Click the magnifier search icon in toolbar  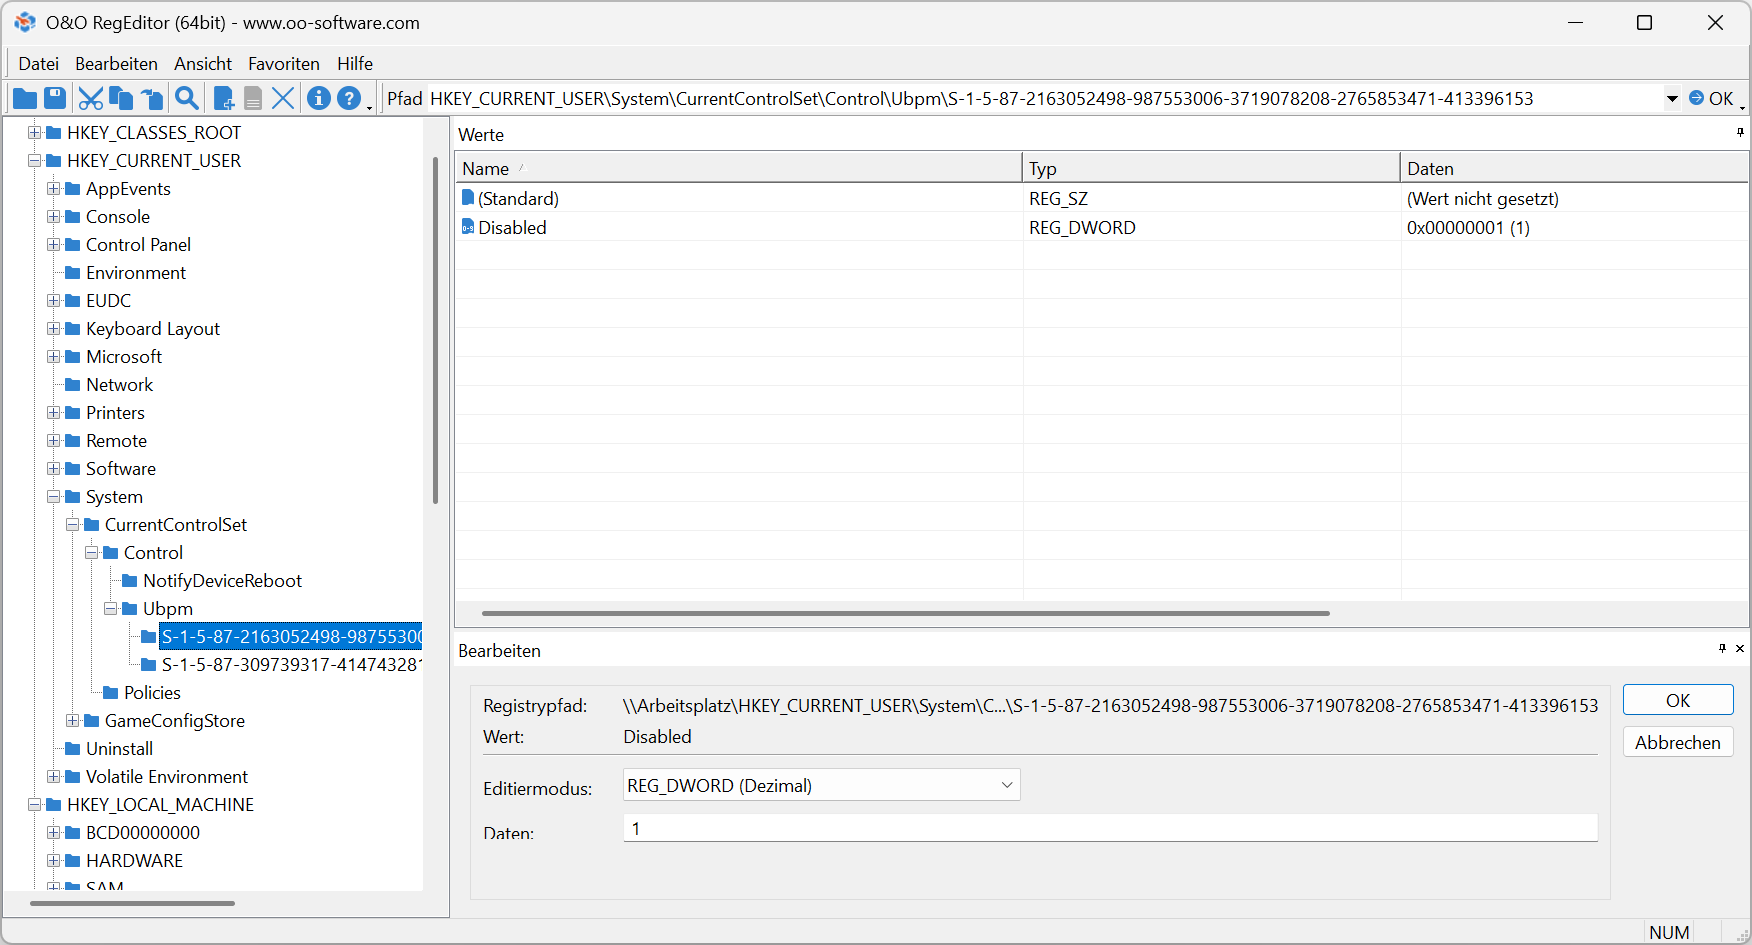[186, 98]
